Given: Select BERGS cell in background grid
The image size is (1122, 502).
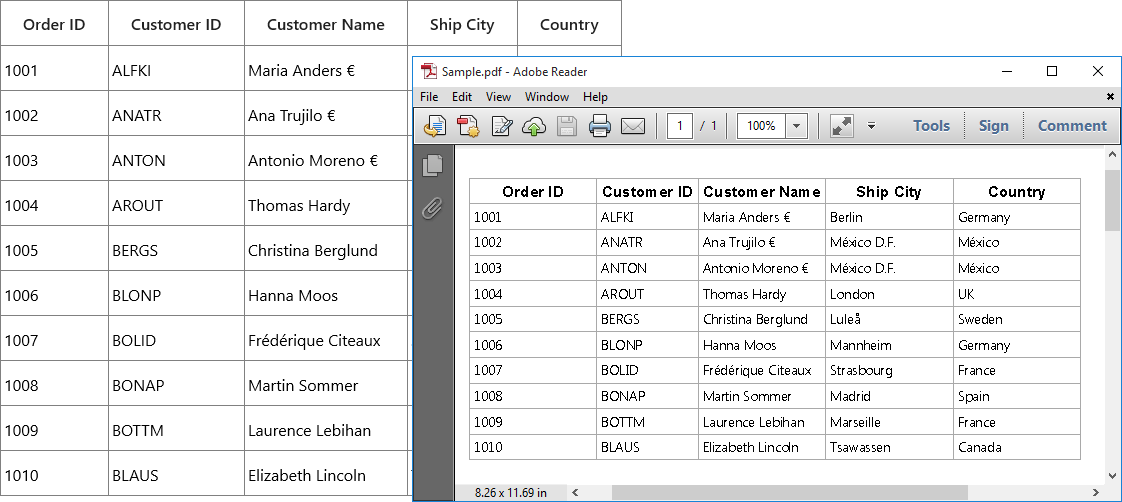Looking at the screenshot, I should click(176, 250).
